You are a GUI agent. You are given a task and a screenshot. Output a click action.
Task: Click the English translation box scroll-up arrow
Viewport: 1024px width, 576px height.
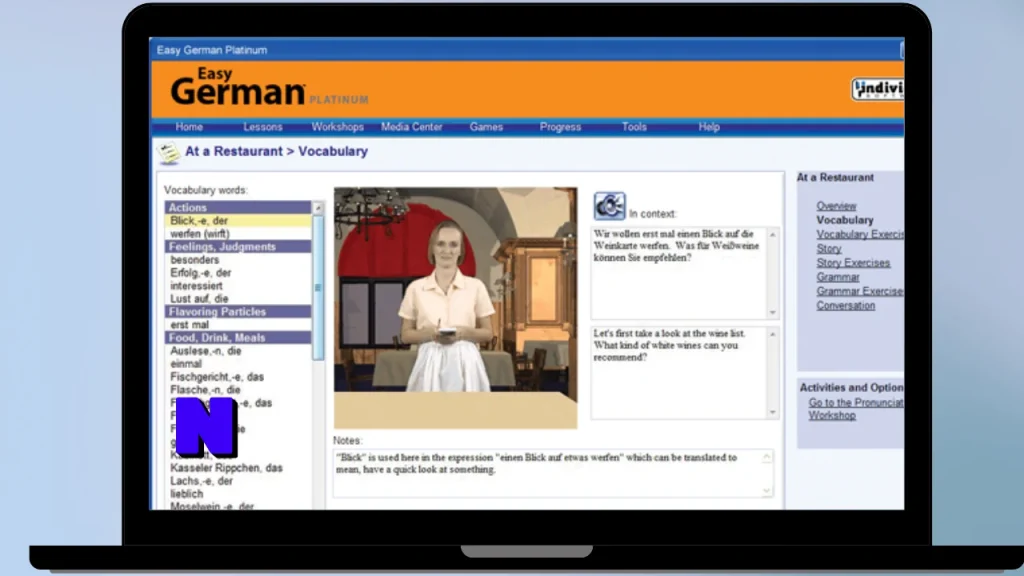point(773,334)
